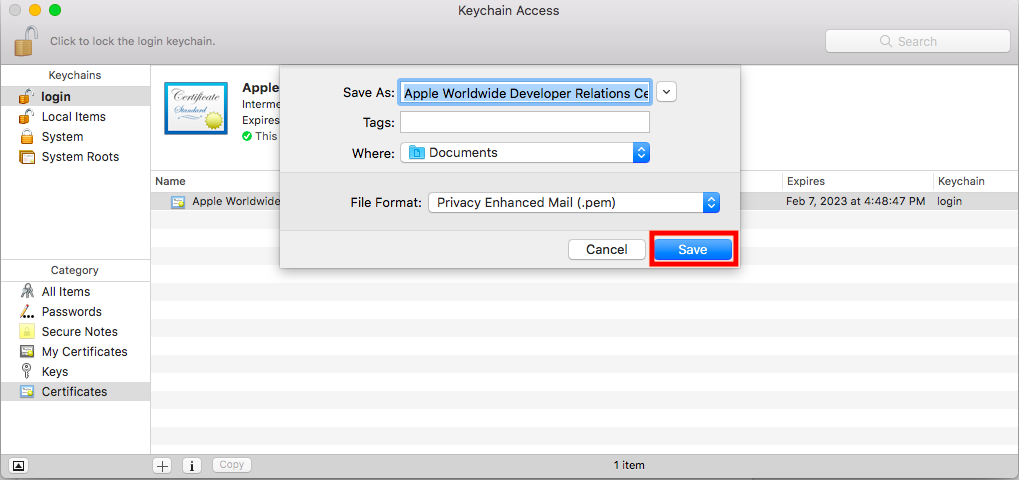Cancel the export dialog
The height and width of the screenshot is (480, 1019).
tap(606, 250)
